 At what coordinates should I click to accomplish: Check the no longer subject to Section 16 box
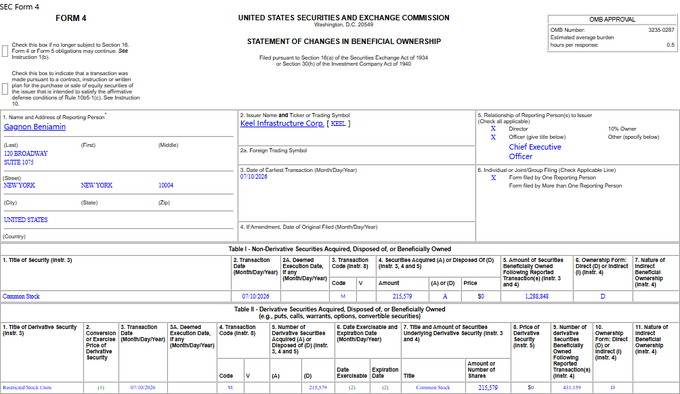5,51
